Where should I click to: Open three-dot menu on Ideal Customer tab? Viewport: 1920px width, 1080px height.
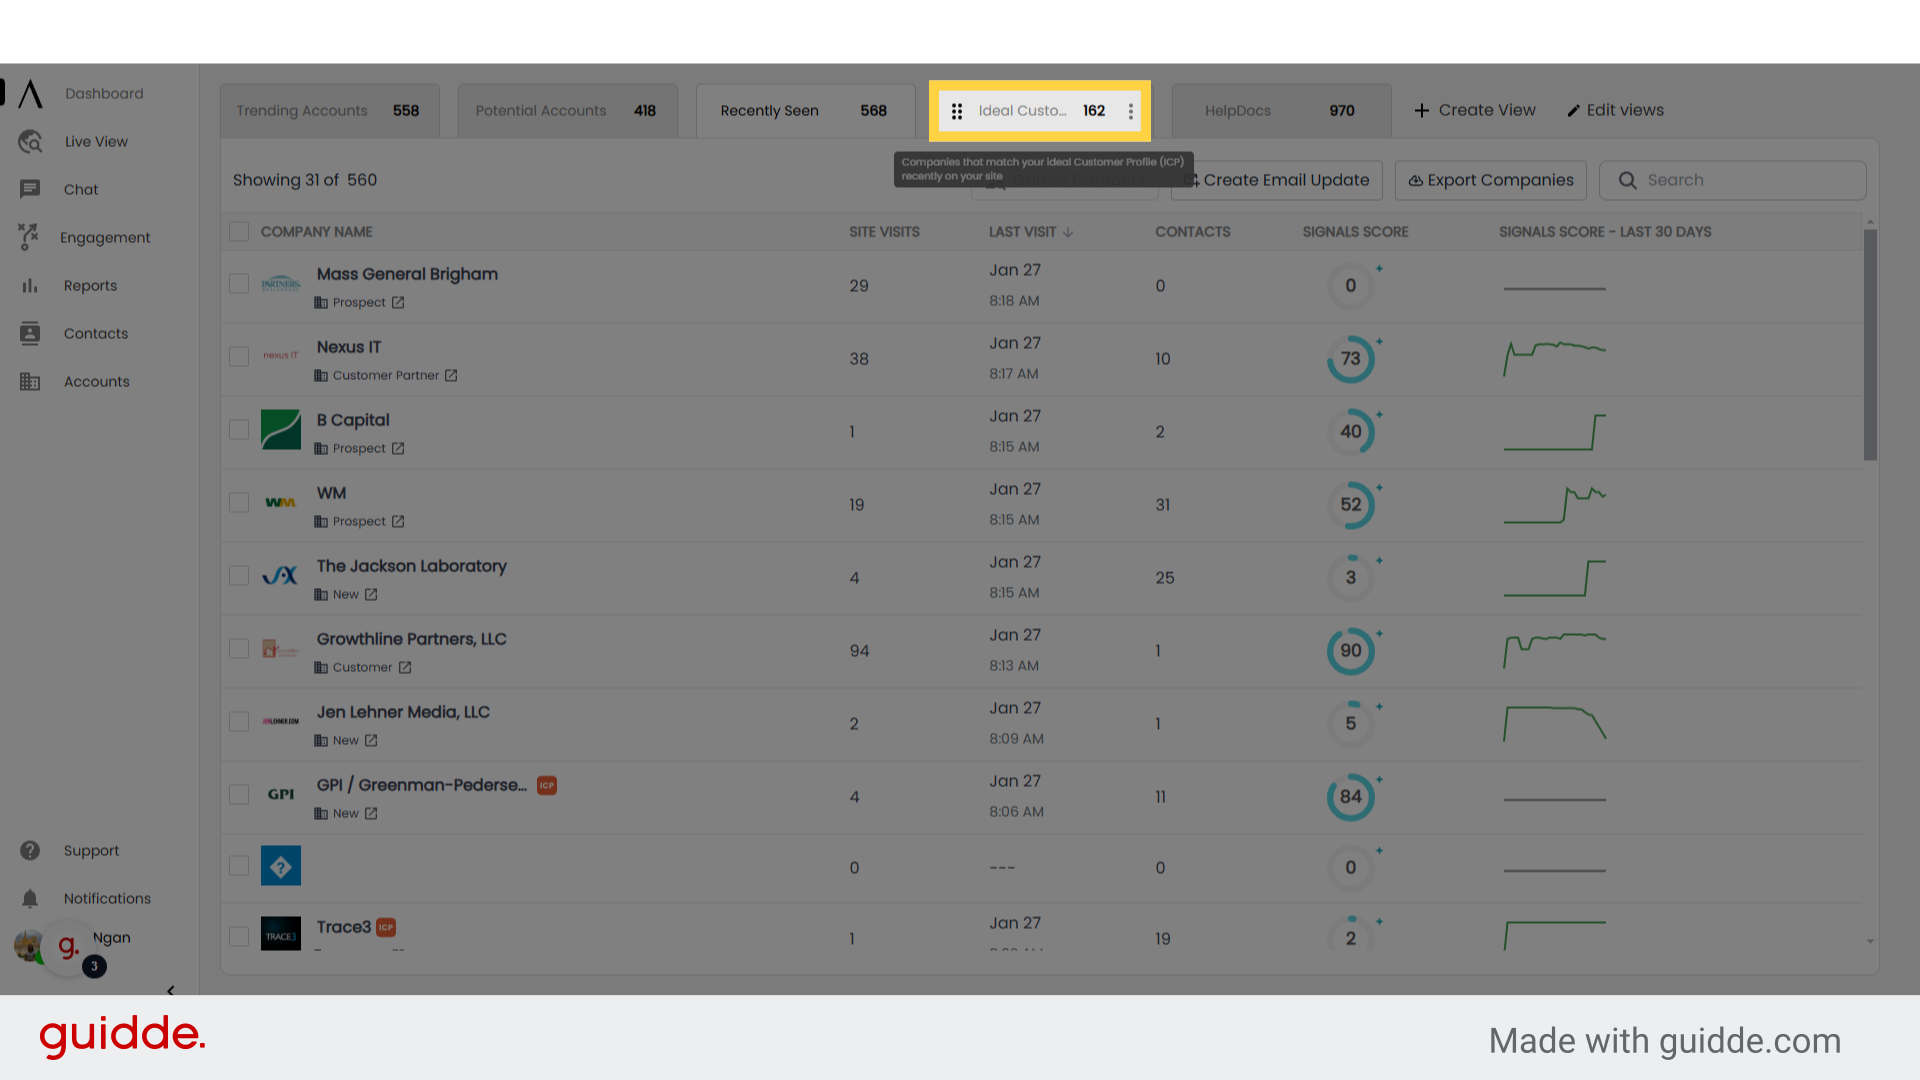tap(1131, 111)
